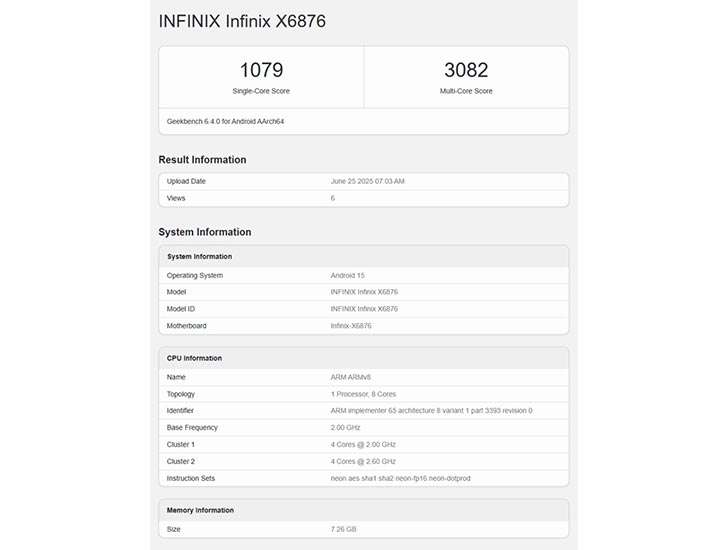This screenshot has width=728, height=550.
Task: Click the Instruction Sets label
Action: (x=191, y=478)
